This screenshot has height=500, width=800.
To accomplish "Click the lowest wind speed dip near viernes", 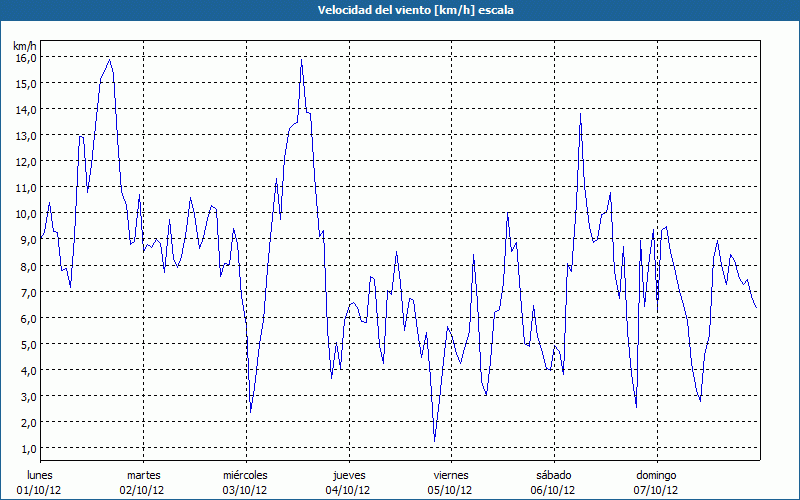I will coord(434,439).
